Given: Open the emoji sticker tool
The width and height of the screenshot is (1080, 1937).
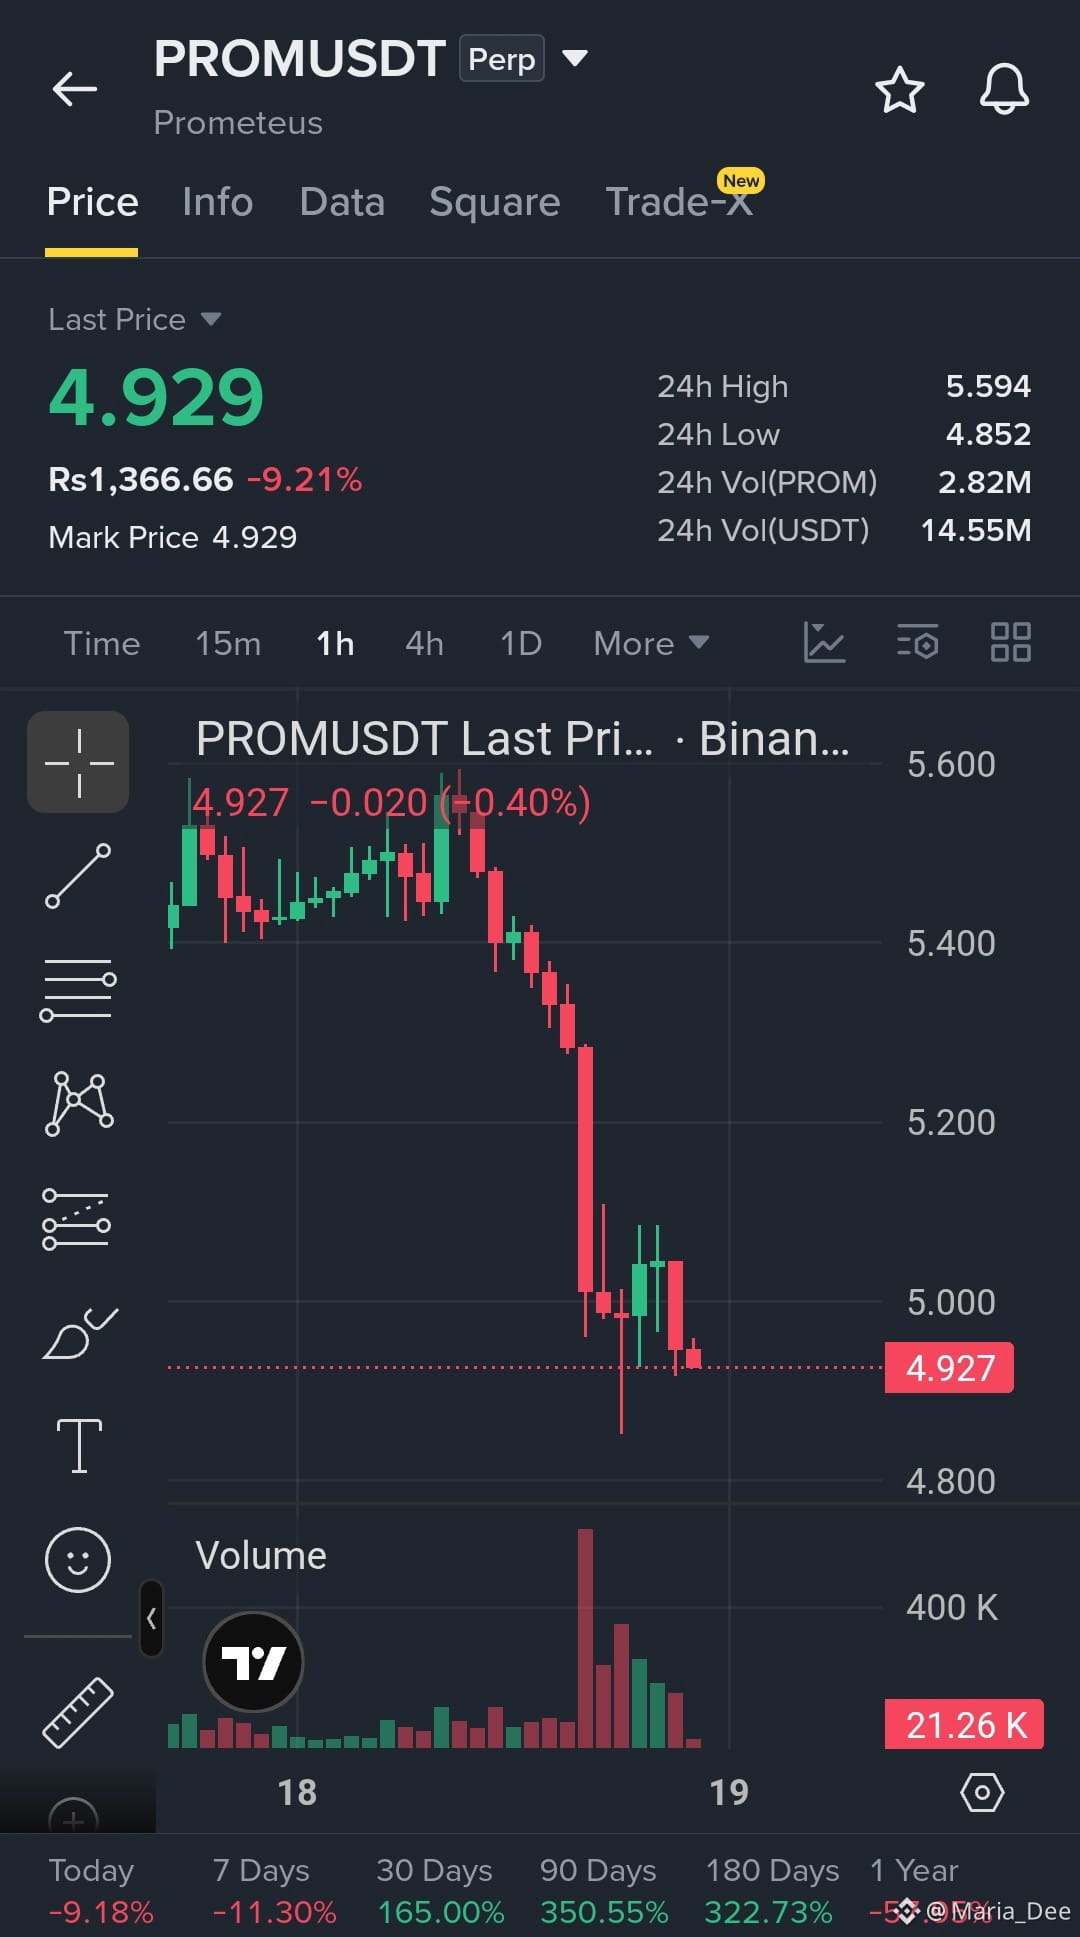Looking at the screenshot, I should coord(78,1559).
